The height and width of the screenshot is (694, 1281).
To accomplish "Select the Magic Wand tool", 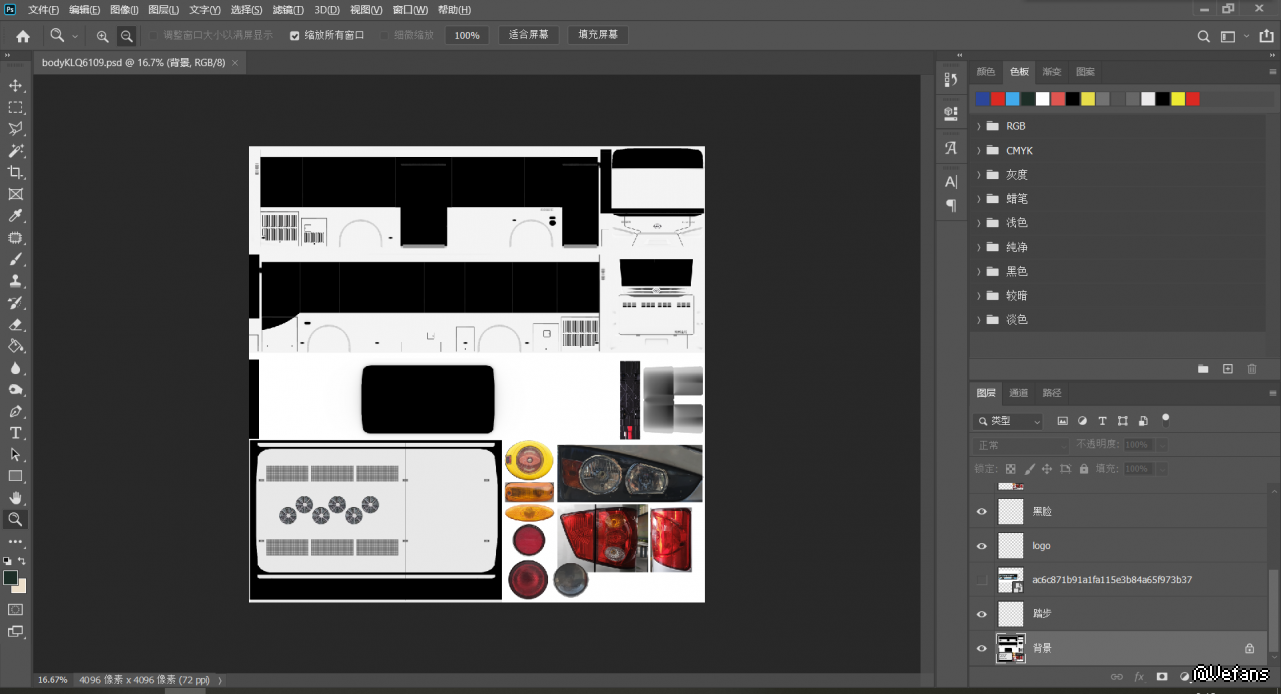I will tap(15, 151).
